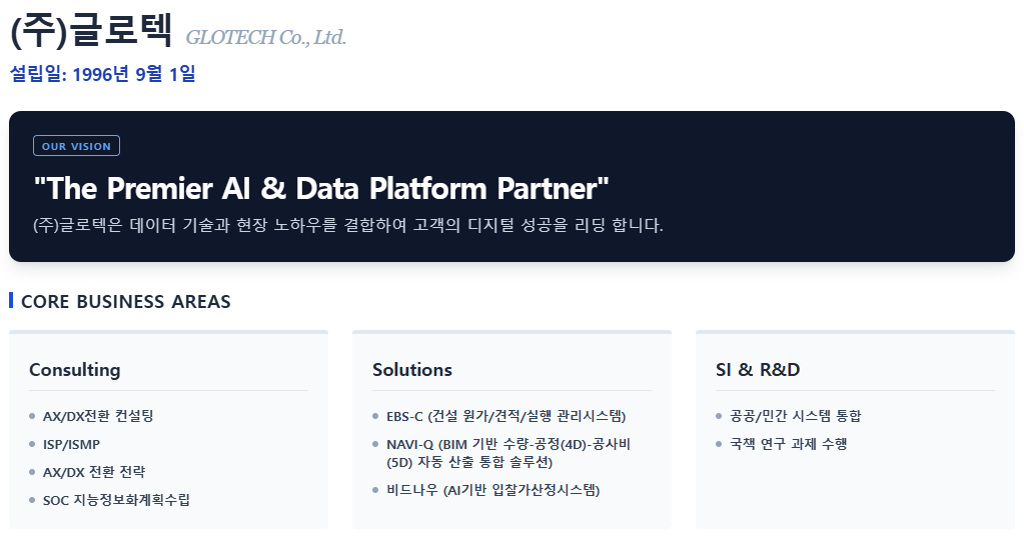Choose the SOC 지능정보화계획수립 item
1024x542 pixels.
point(116,500)
